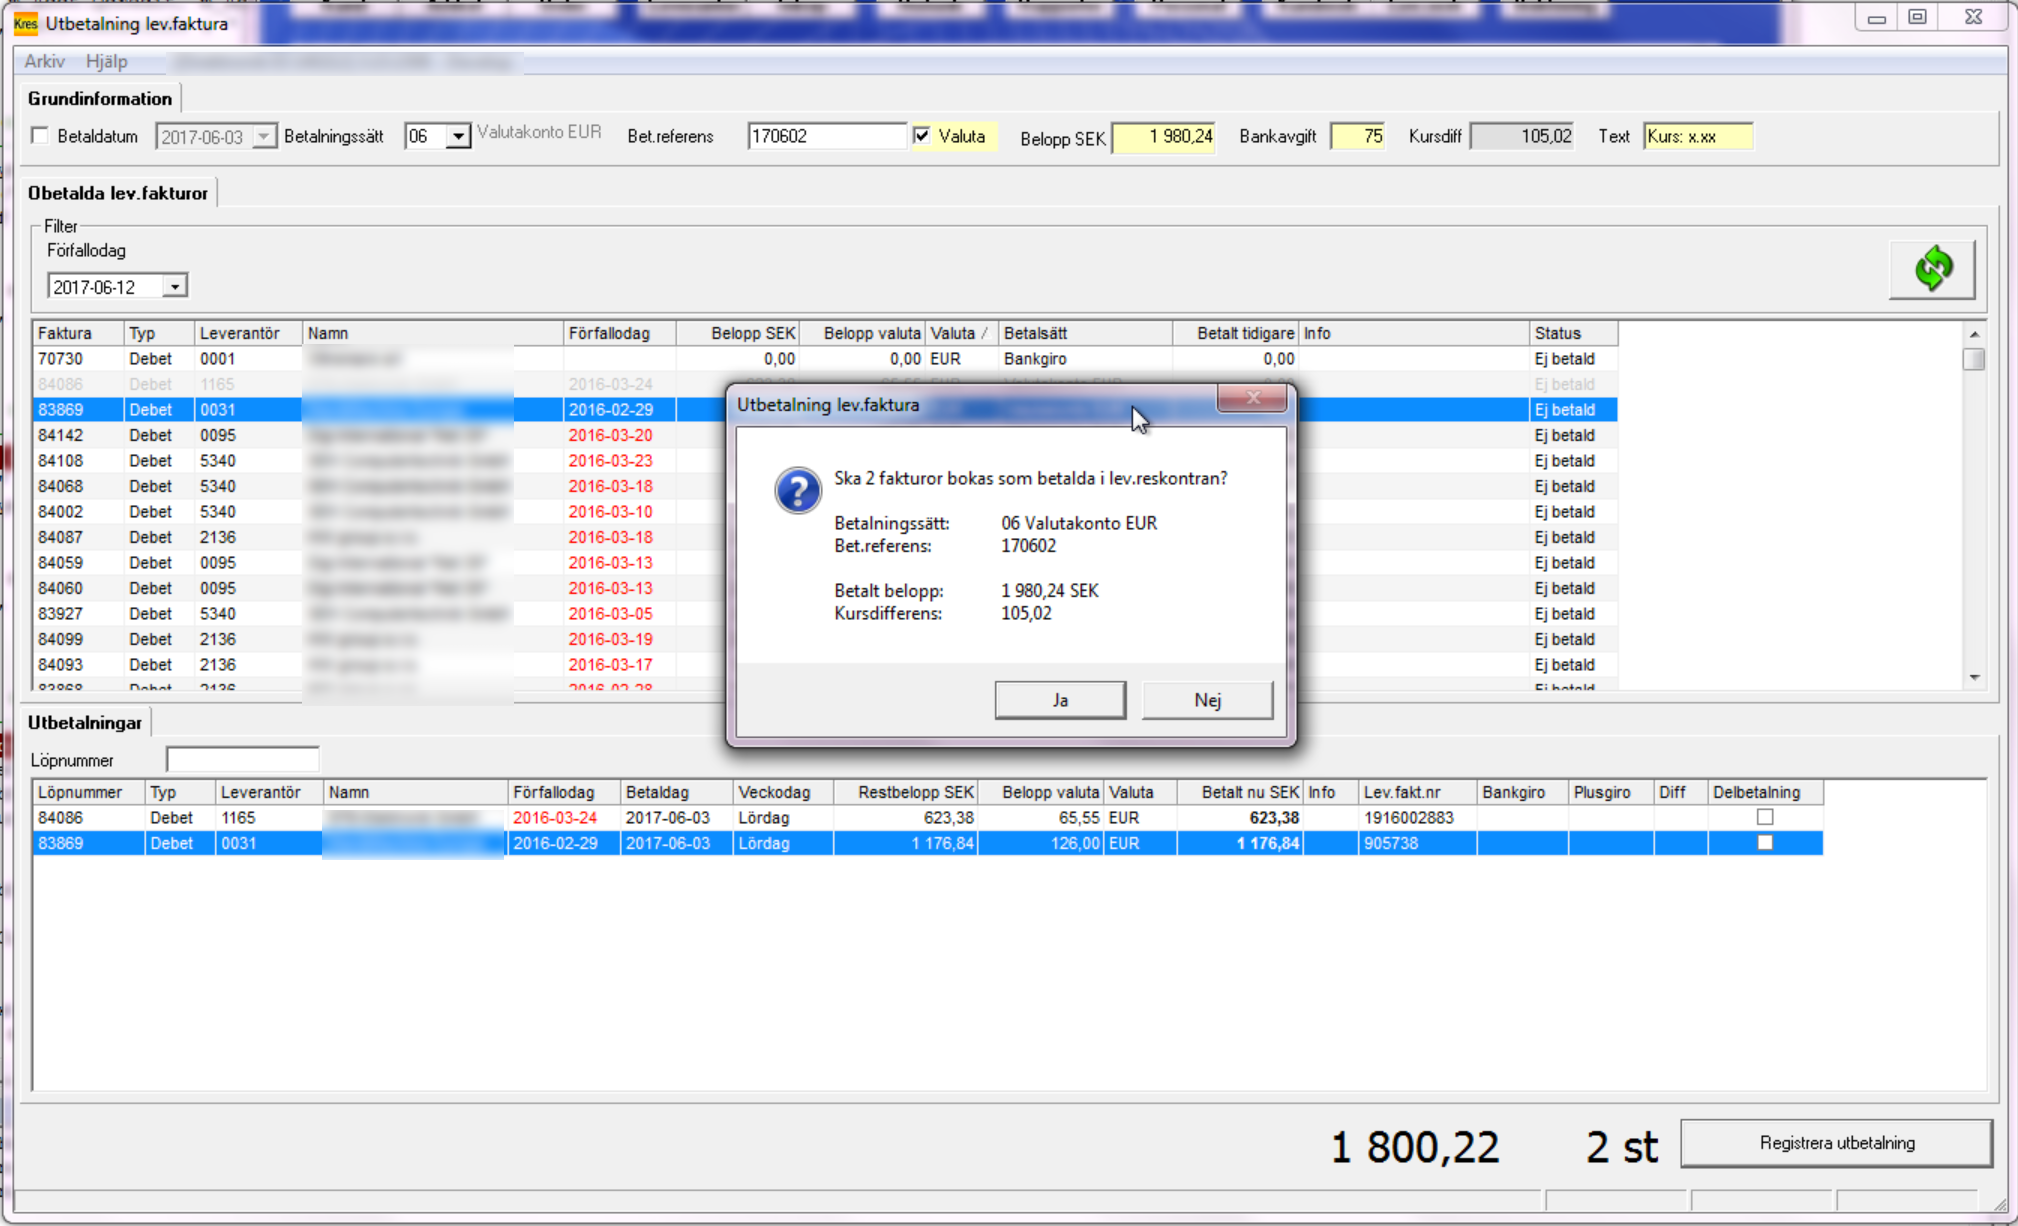The width and height of the screenshot is (2018, 1226).
Task: Click Lev.fakt.nr 905738 cell
Action: [x=1417, y=843]
